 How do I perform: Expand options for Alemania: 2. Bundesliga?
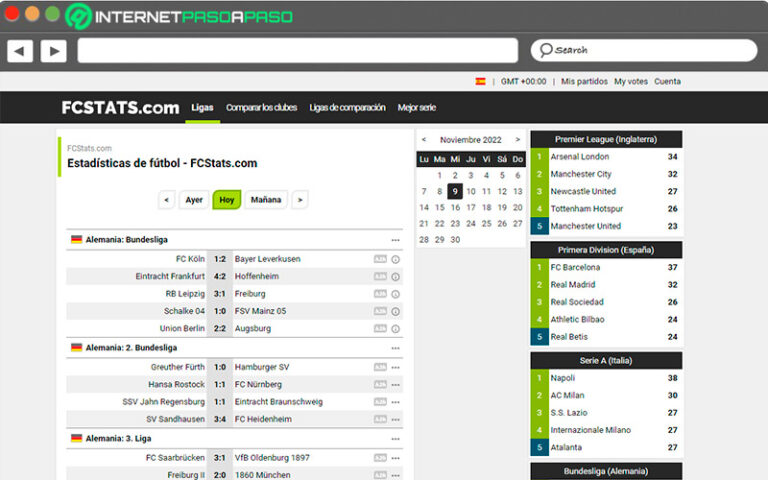[395, 348]
